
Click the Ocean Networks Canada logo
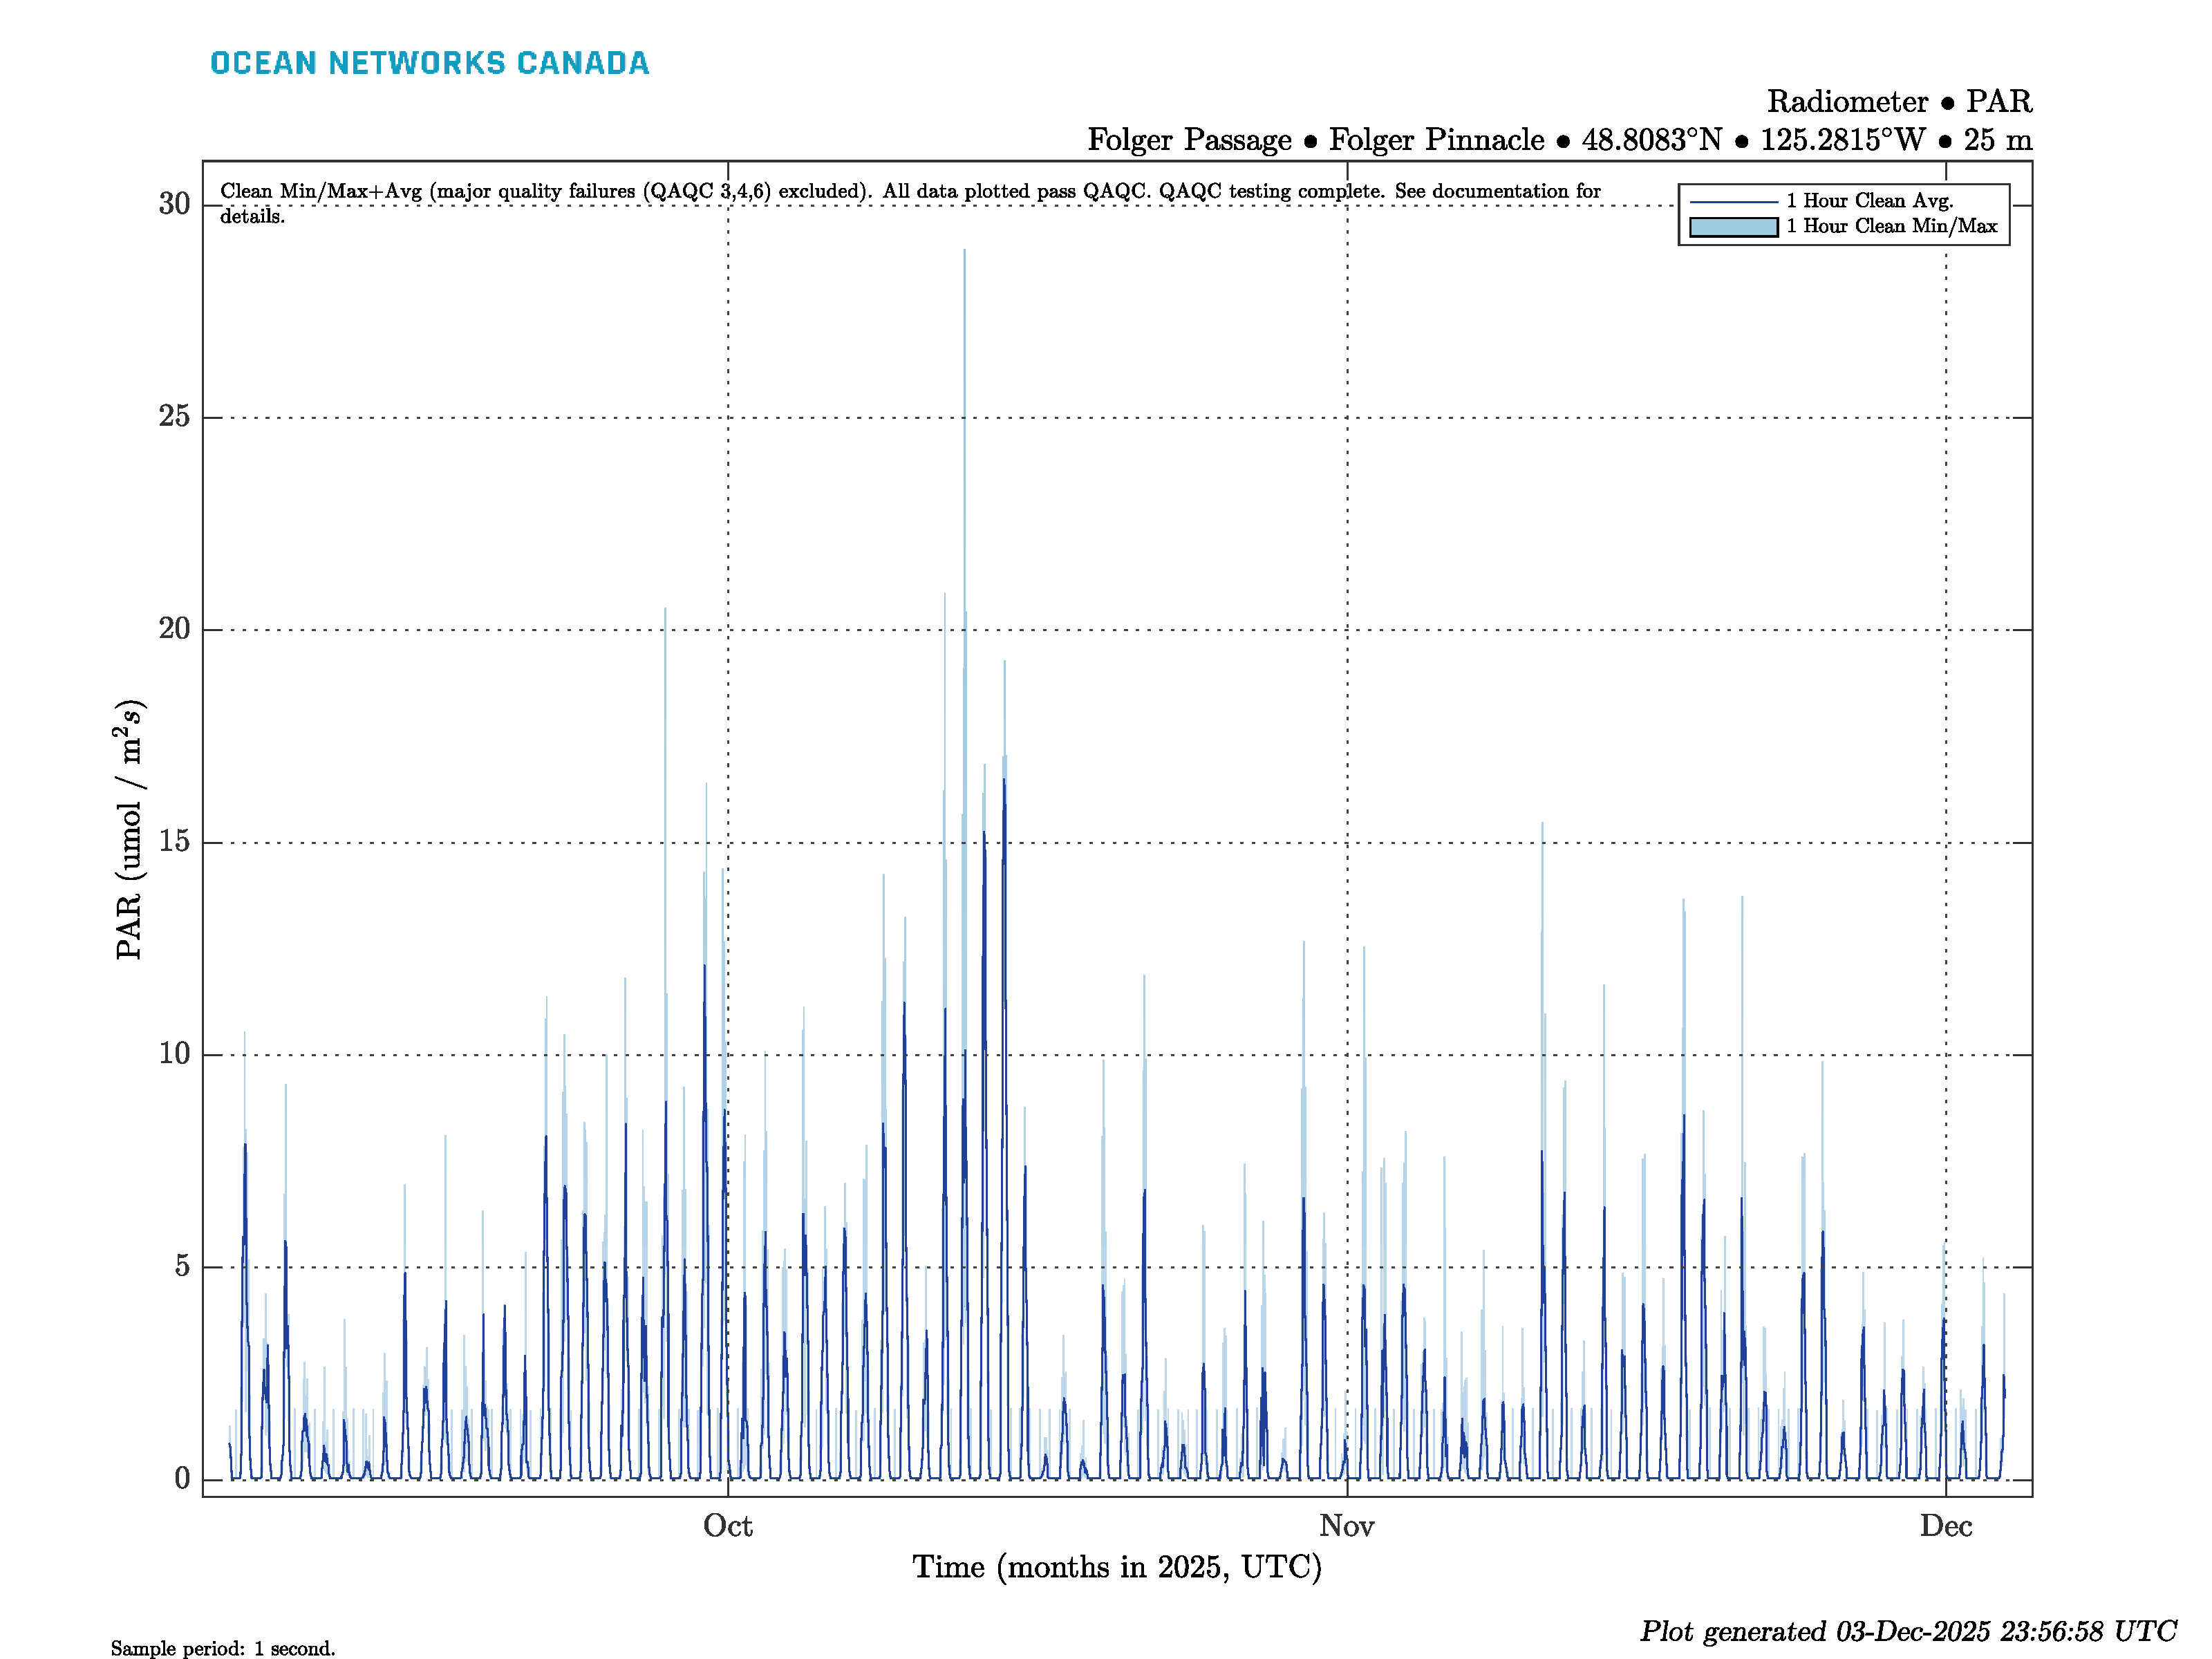(x=429, y=63)
